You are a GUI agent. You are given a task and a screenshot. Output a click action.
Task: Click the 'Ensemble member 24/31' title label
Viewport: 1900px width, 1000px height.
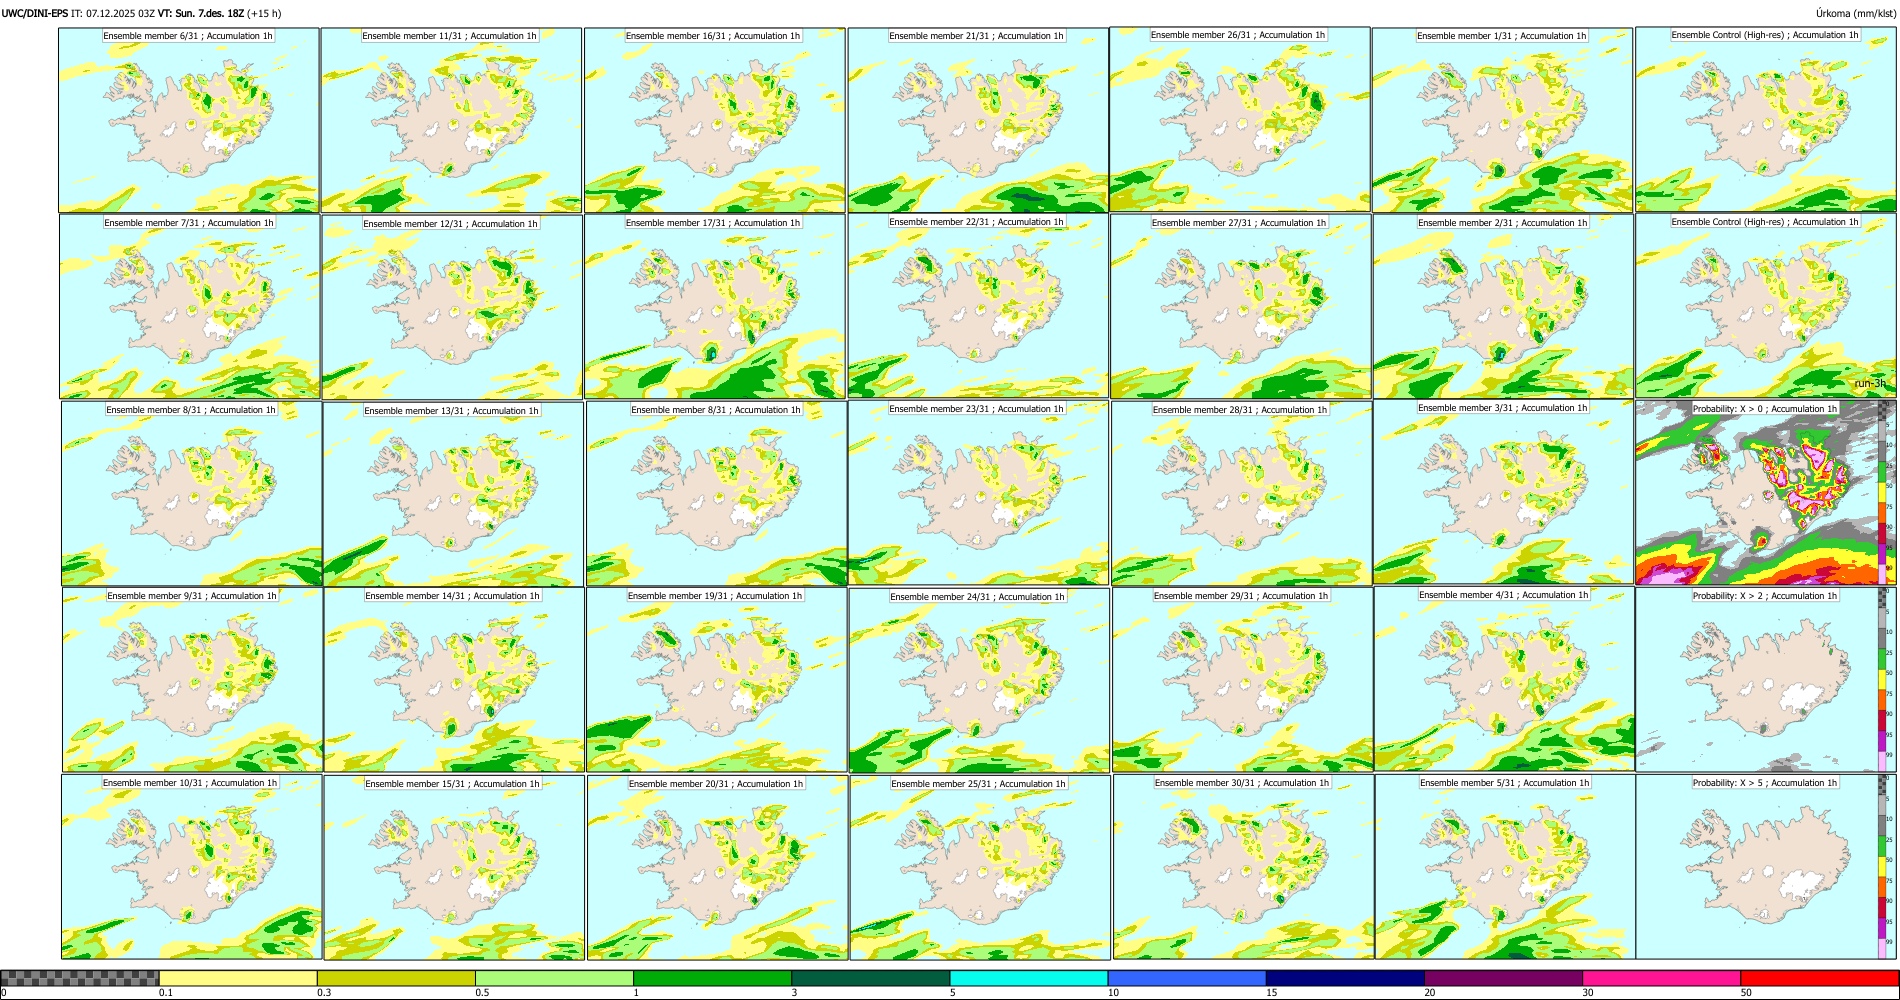tap(977, 597)
